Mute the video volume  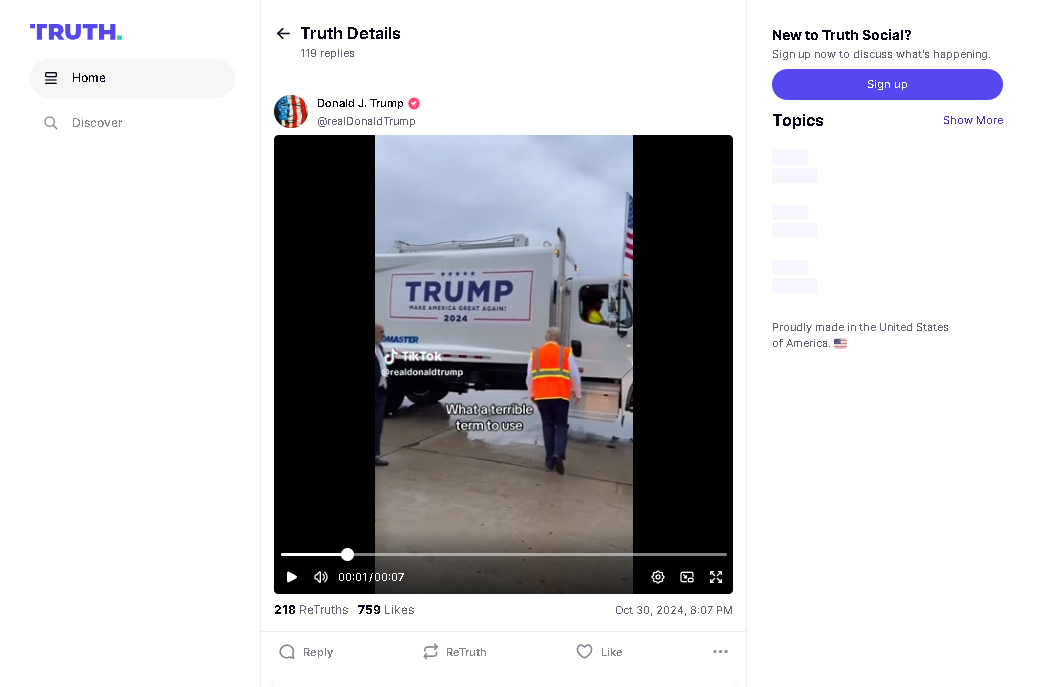tap(320, 577)
